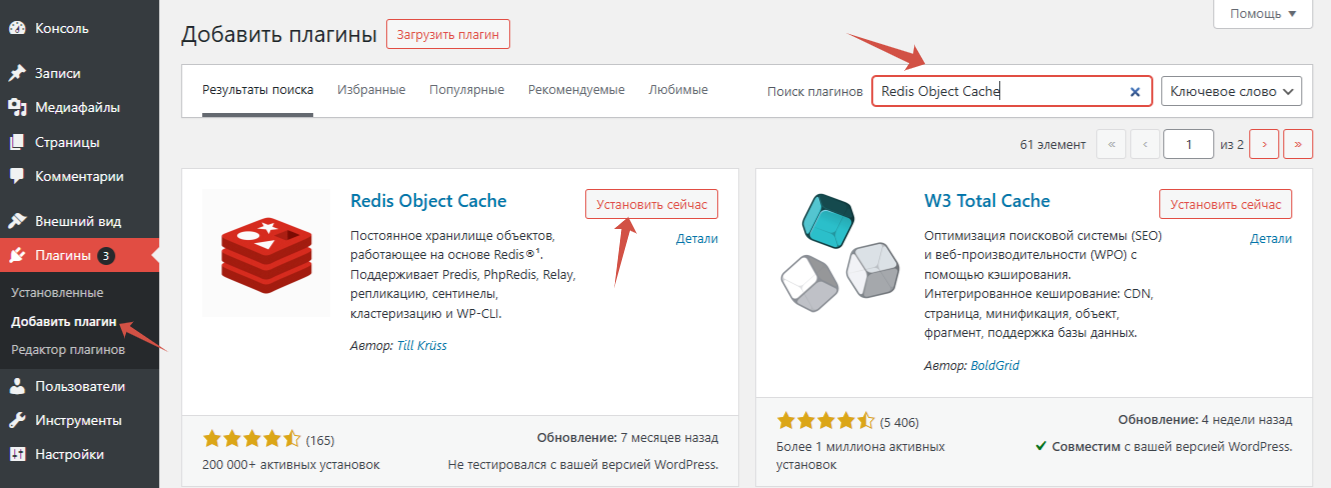Switch to the Популярные tab
The width and height of the screenshot is (1331, 488).
pos(467,90)
